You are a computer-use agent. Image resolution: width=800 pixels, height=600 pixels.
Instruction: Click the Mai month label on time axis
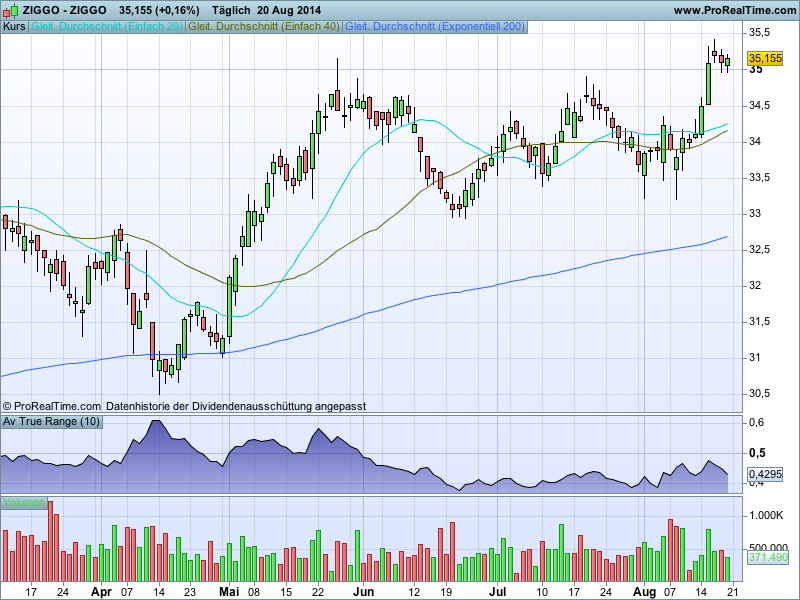(229, 592)
